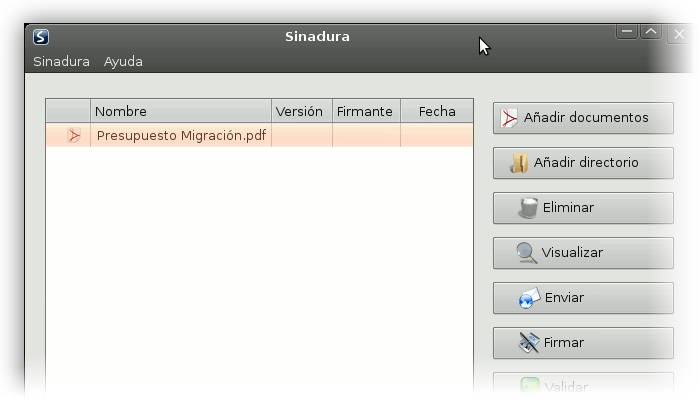
Task: Click the Firmante column header
Action: [x=365, y=111]
